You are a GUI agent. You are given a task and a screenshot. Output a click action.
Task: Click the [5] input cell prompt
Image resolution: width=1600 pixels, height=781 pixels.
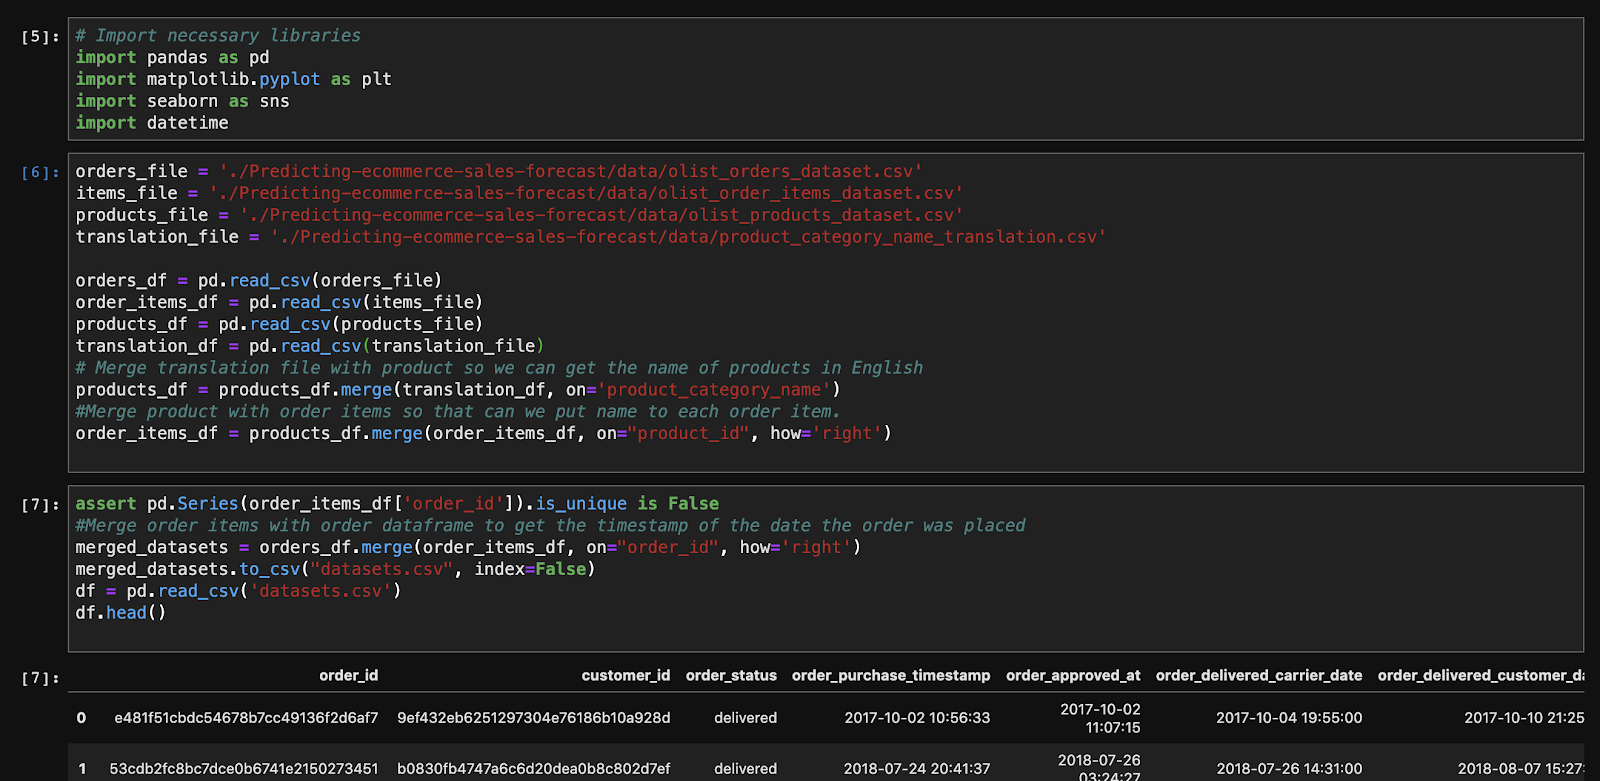tap(40, 37)
